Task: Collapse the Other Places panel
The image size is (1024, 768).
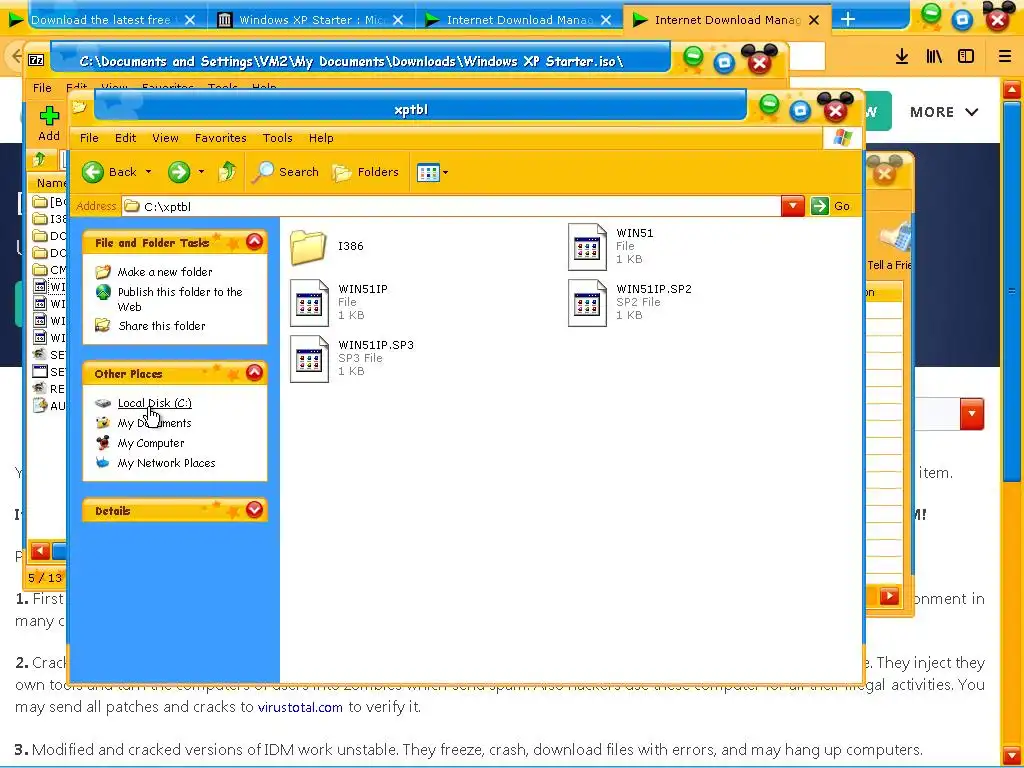Action: 254,373
